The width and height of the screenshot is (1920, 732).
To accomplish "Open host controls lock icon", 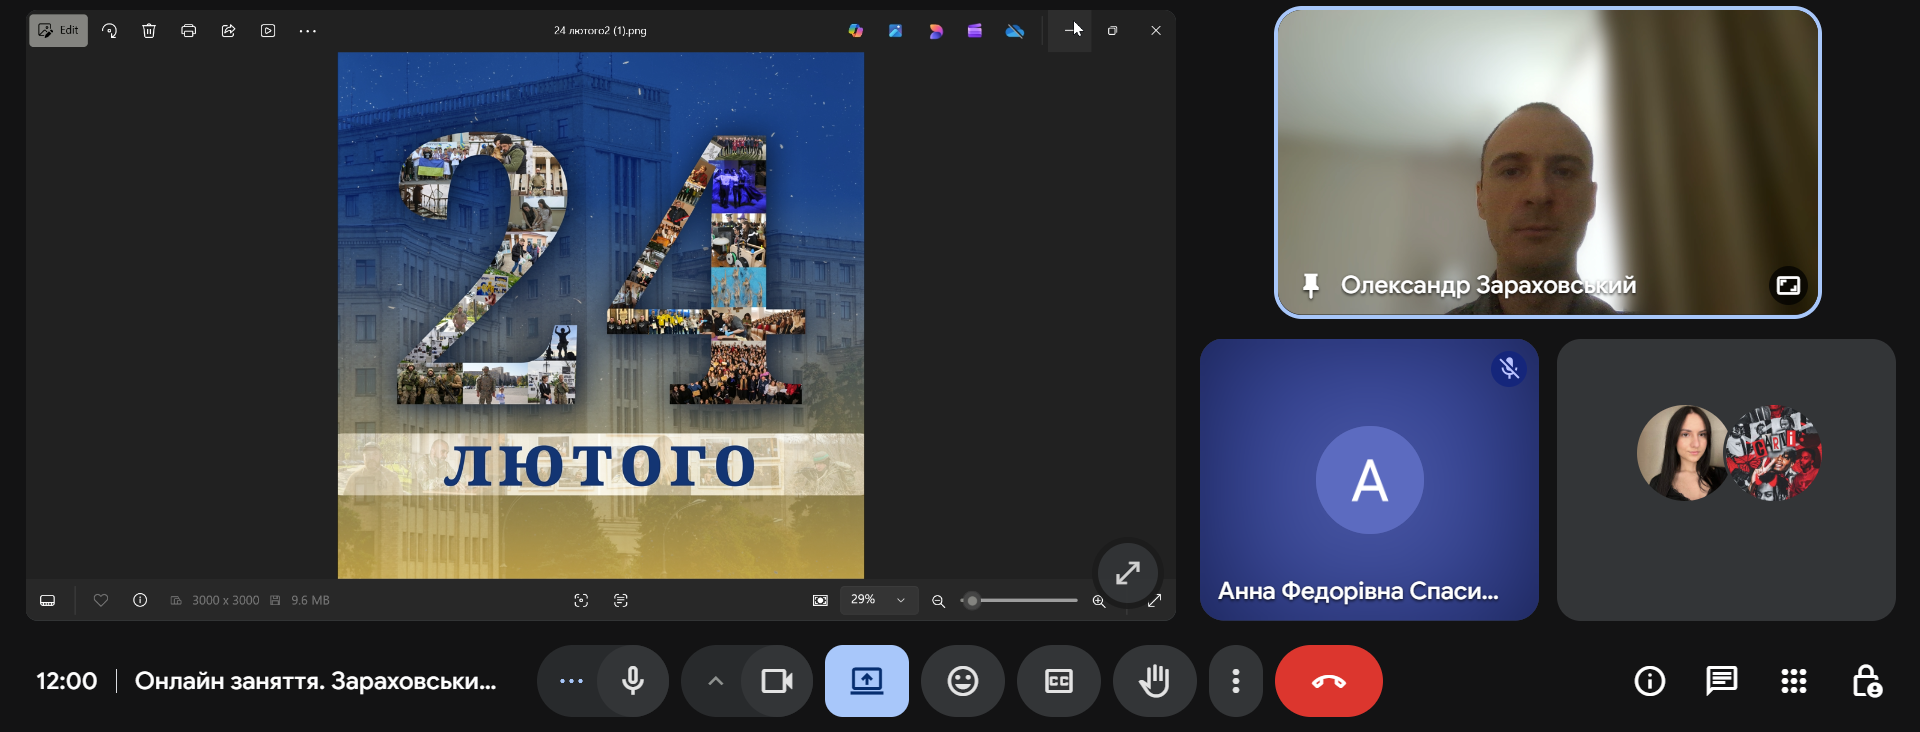I will click(1866, 681).
